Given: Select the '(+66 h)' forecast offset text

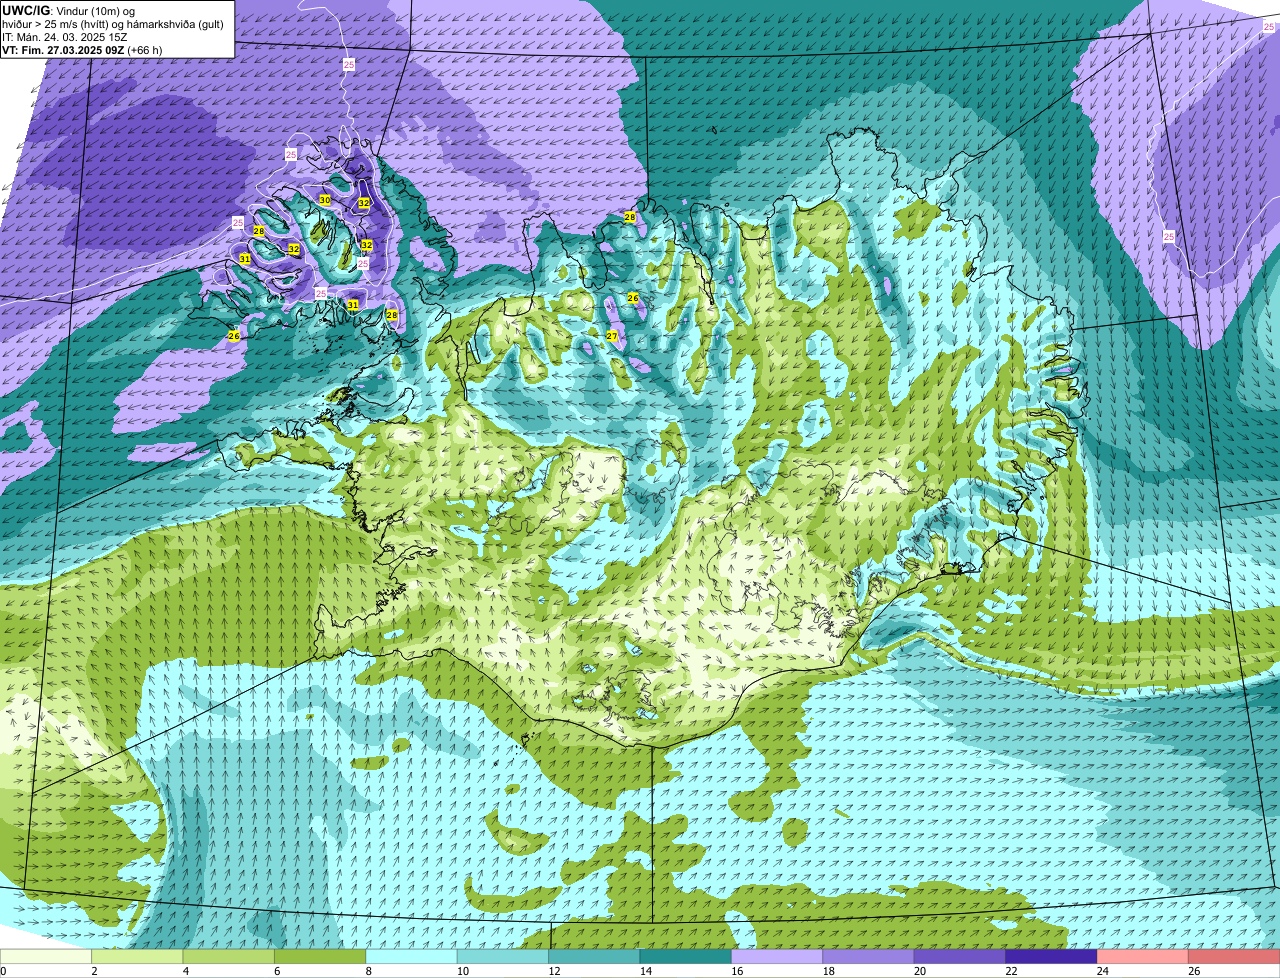Looking at the screenshot, I should coord(145,50).
